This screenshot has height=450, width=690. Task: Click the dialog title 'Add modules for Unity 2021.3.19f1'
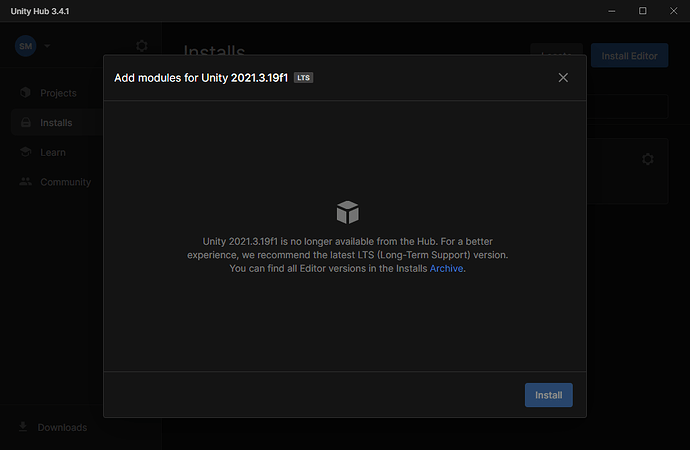201,78
